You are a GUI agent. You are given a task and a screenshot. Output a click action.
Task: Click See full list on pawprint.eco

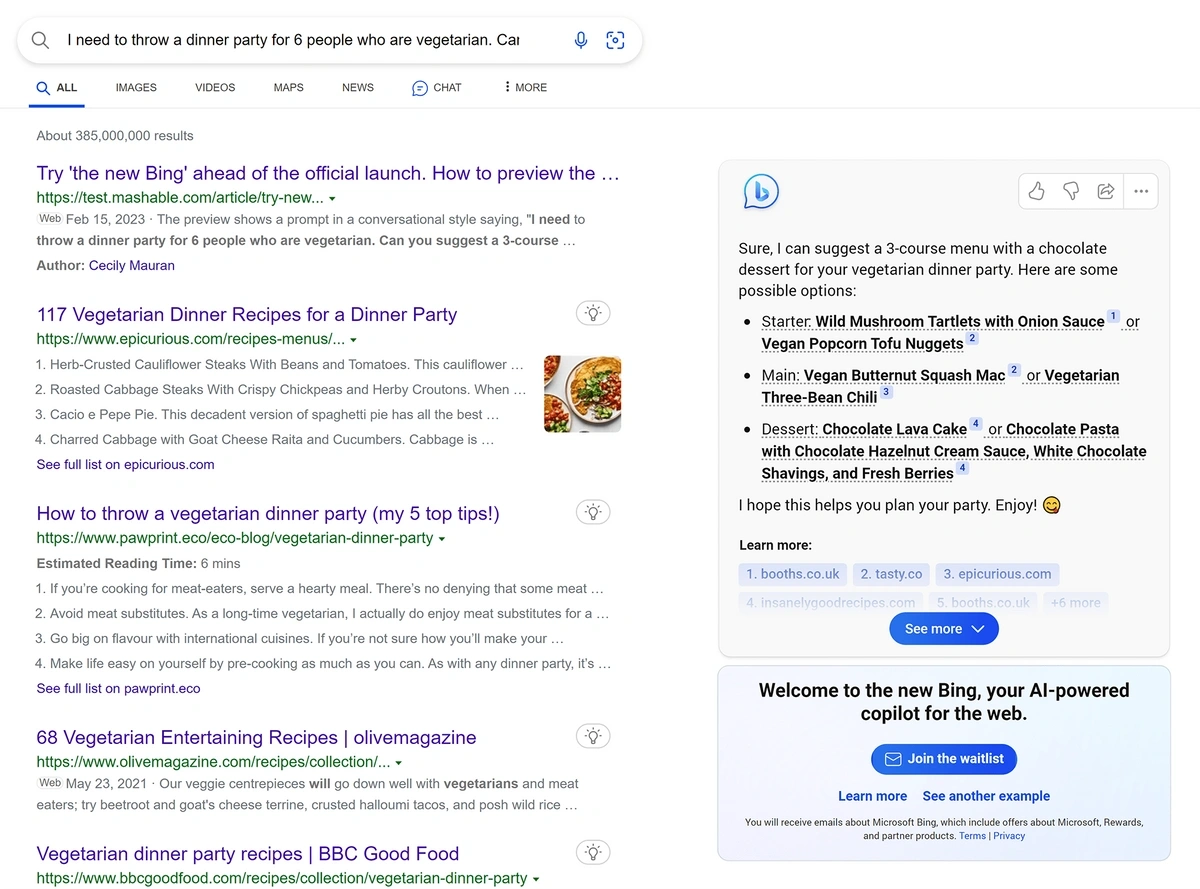118,688
